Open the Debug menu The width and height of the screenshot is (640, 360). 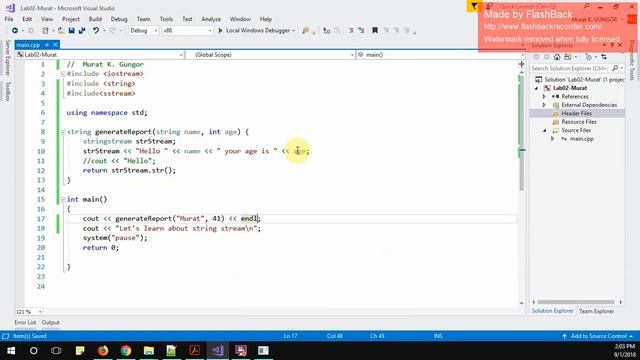(x=119, y=19)
